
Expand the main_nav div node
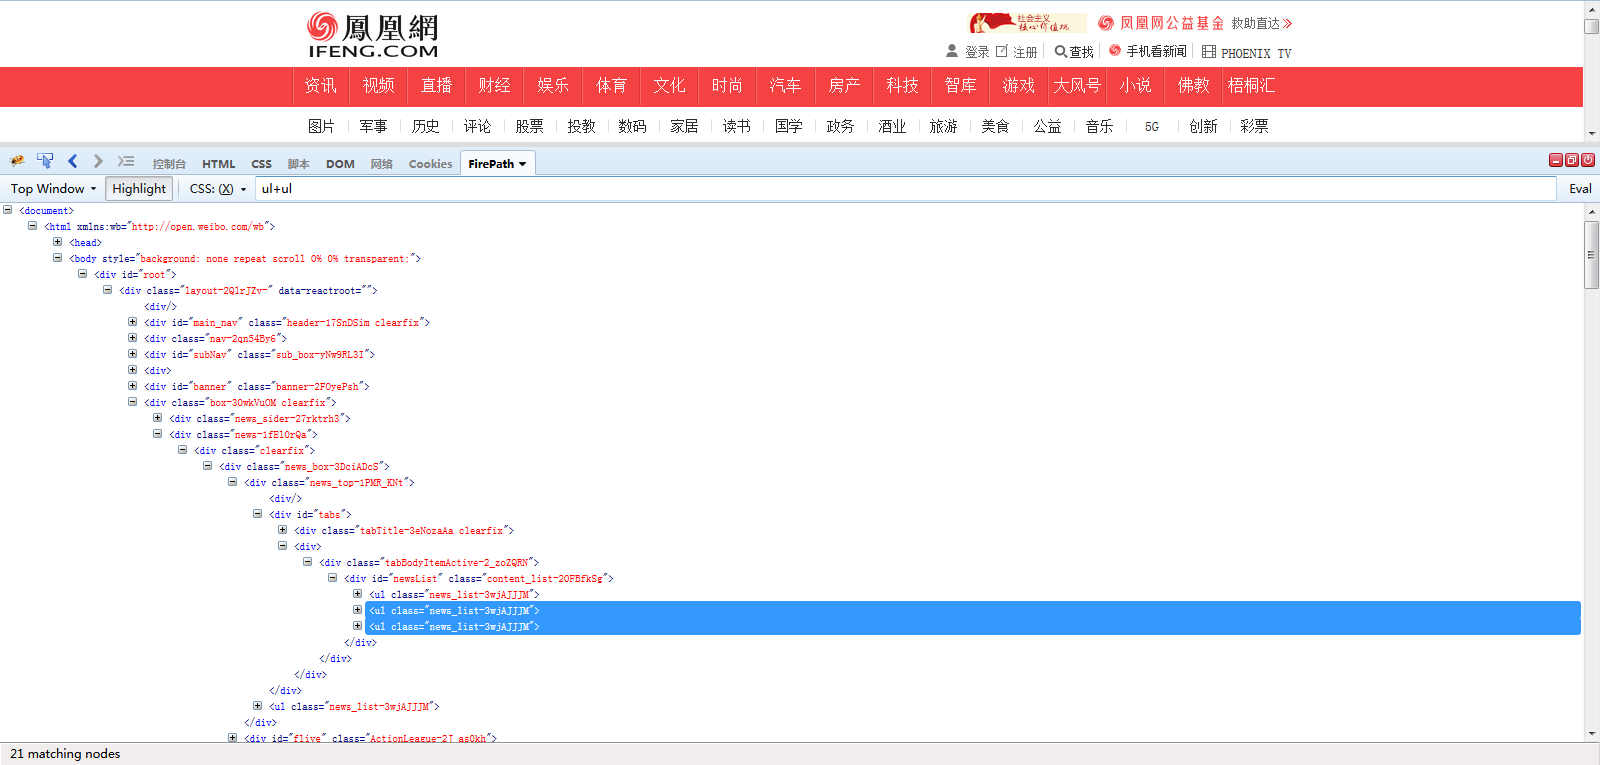click(132, 322)
